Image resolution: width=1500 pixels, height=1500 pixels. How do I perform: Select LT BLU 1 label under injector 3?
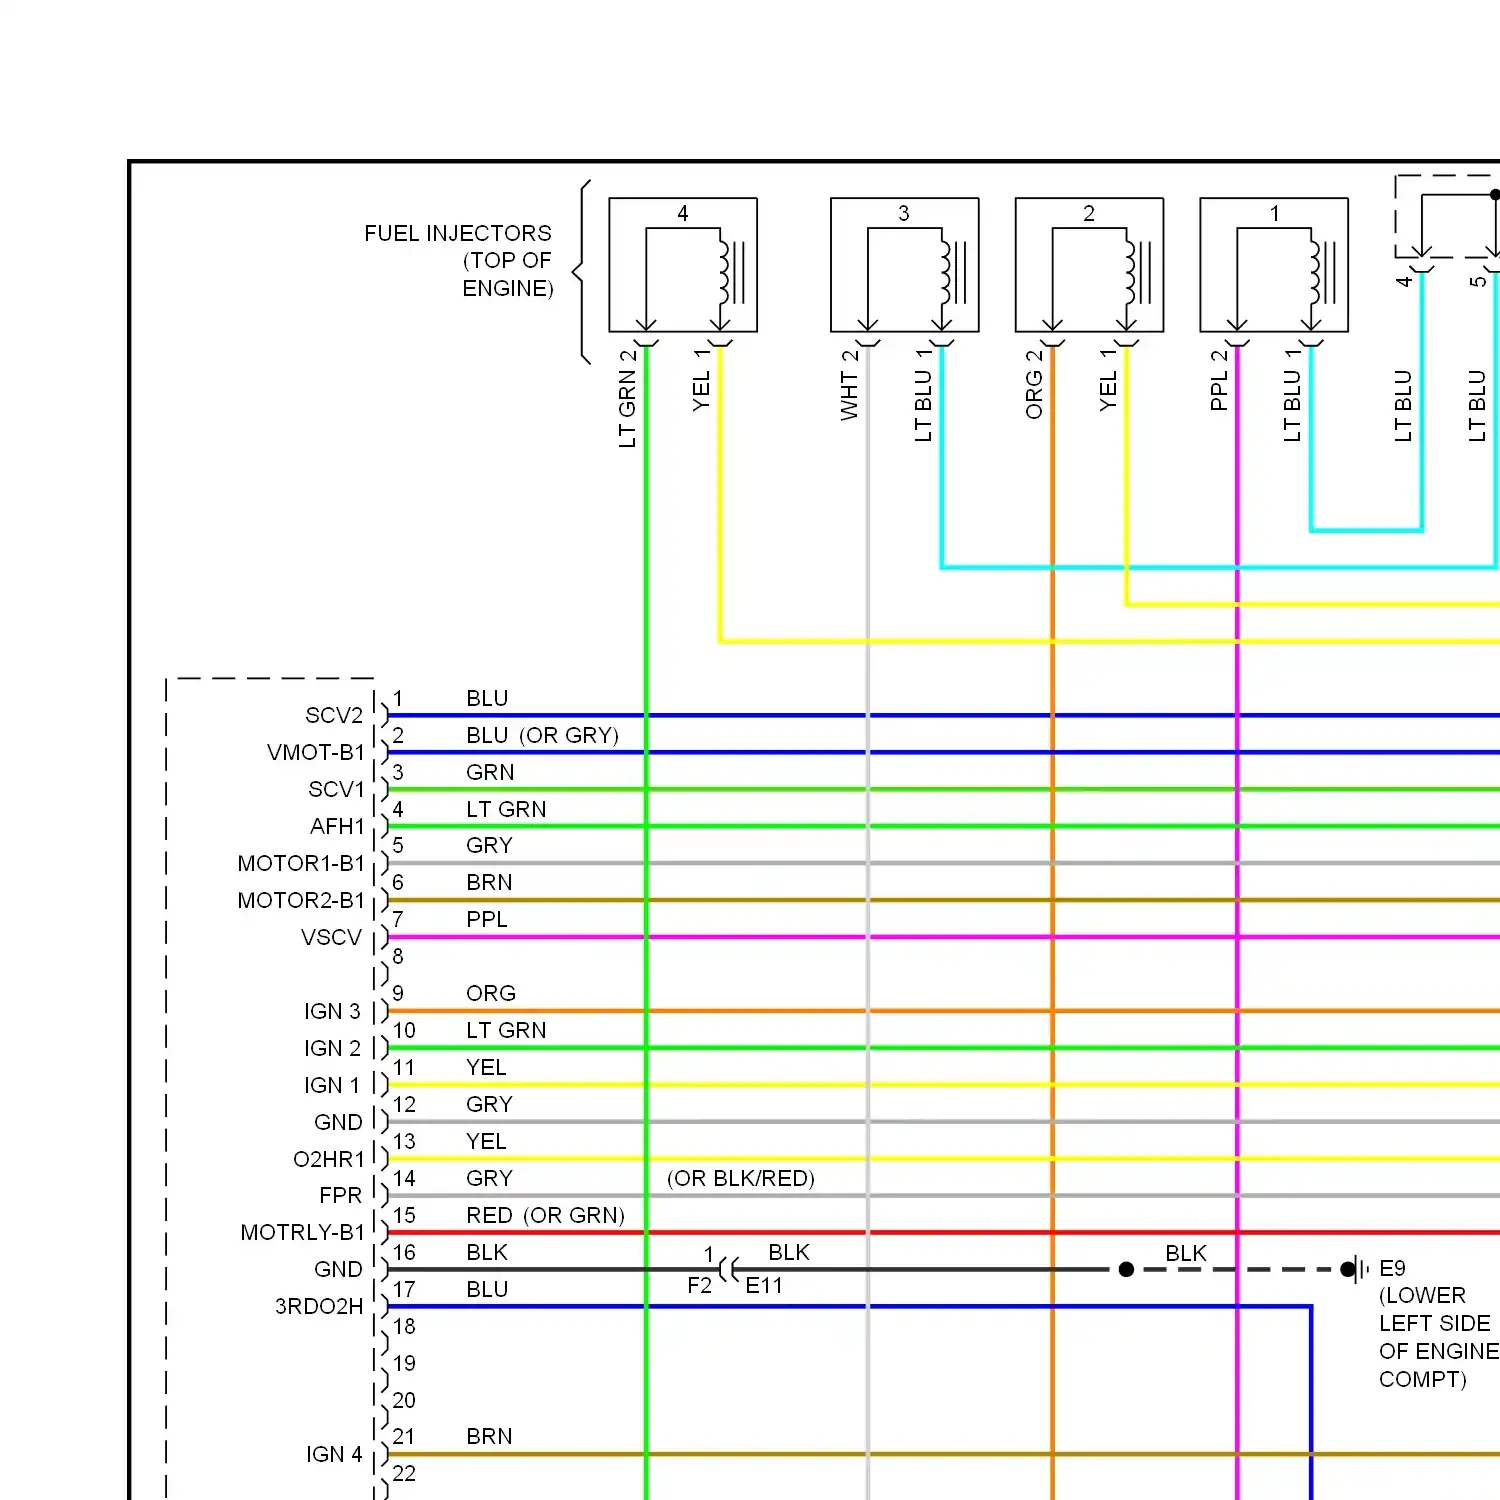(924, 395)
